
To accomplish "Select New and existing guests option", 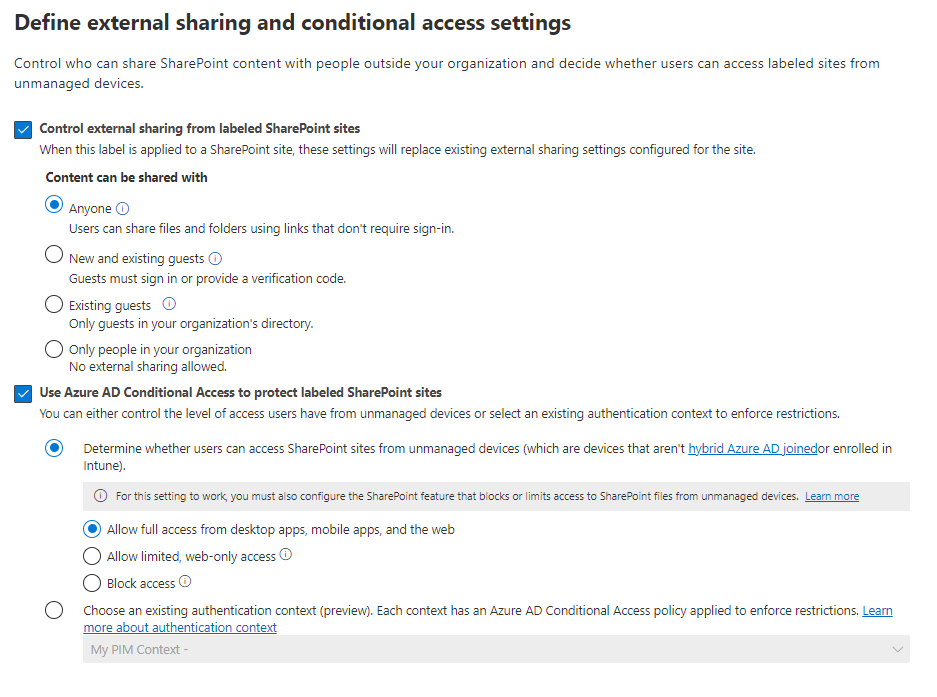I will [54, 255].
